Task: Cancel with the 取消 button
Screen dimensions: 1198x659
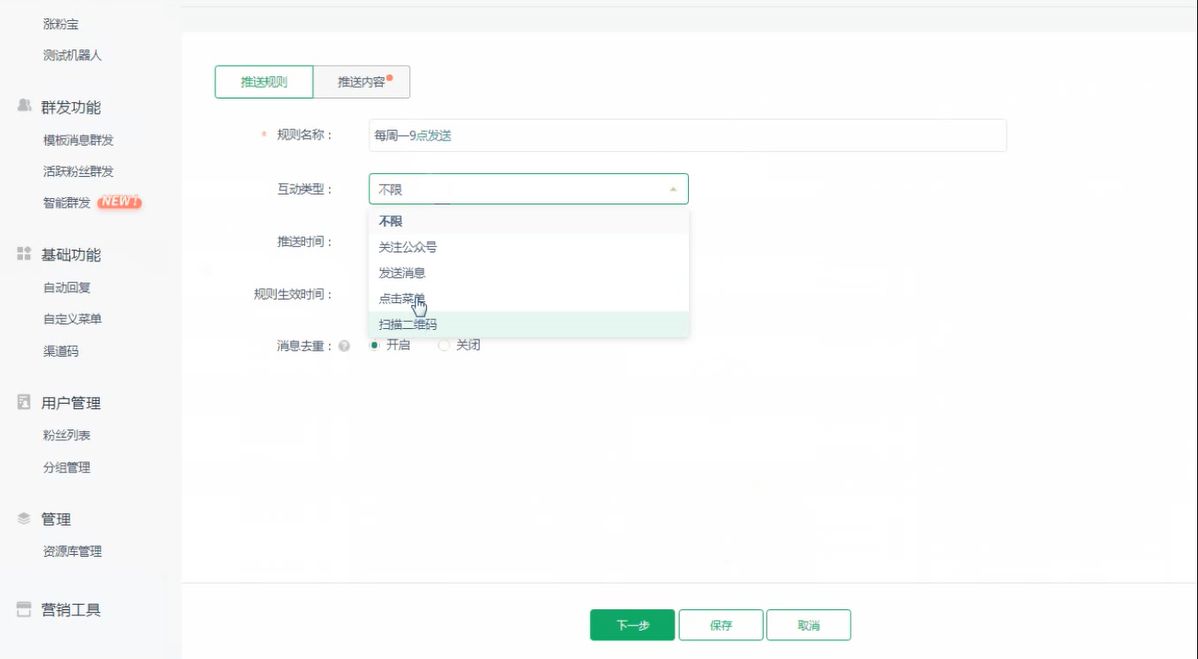Action: pos(808,624)
